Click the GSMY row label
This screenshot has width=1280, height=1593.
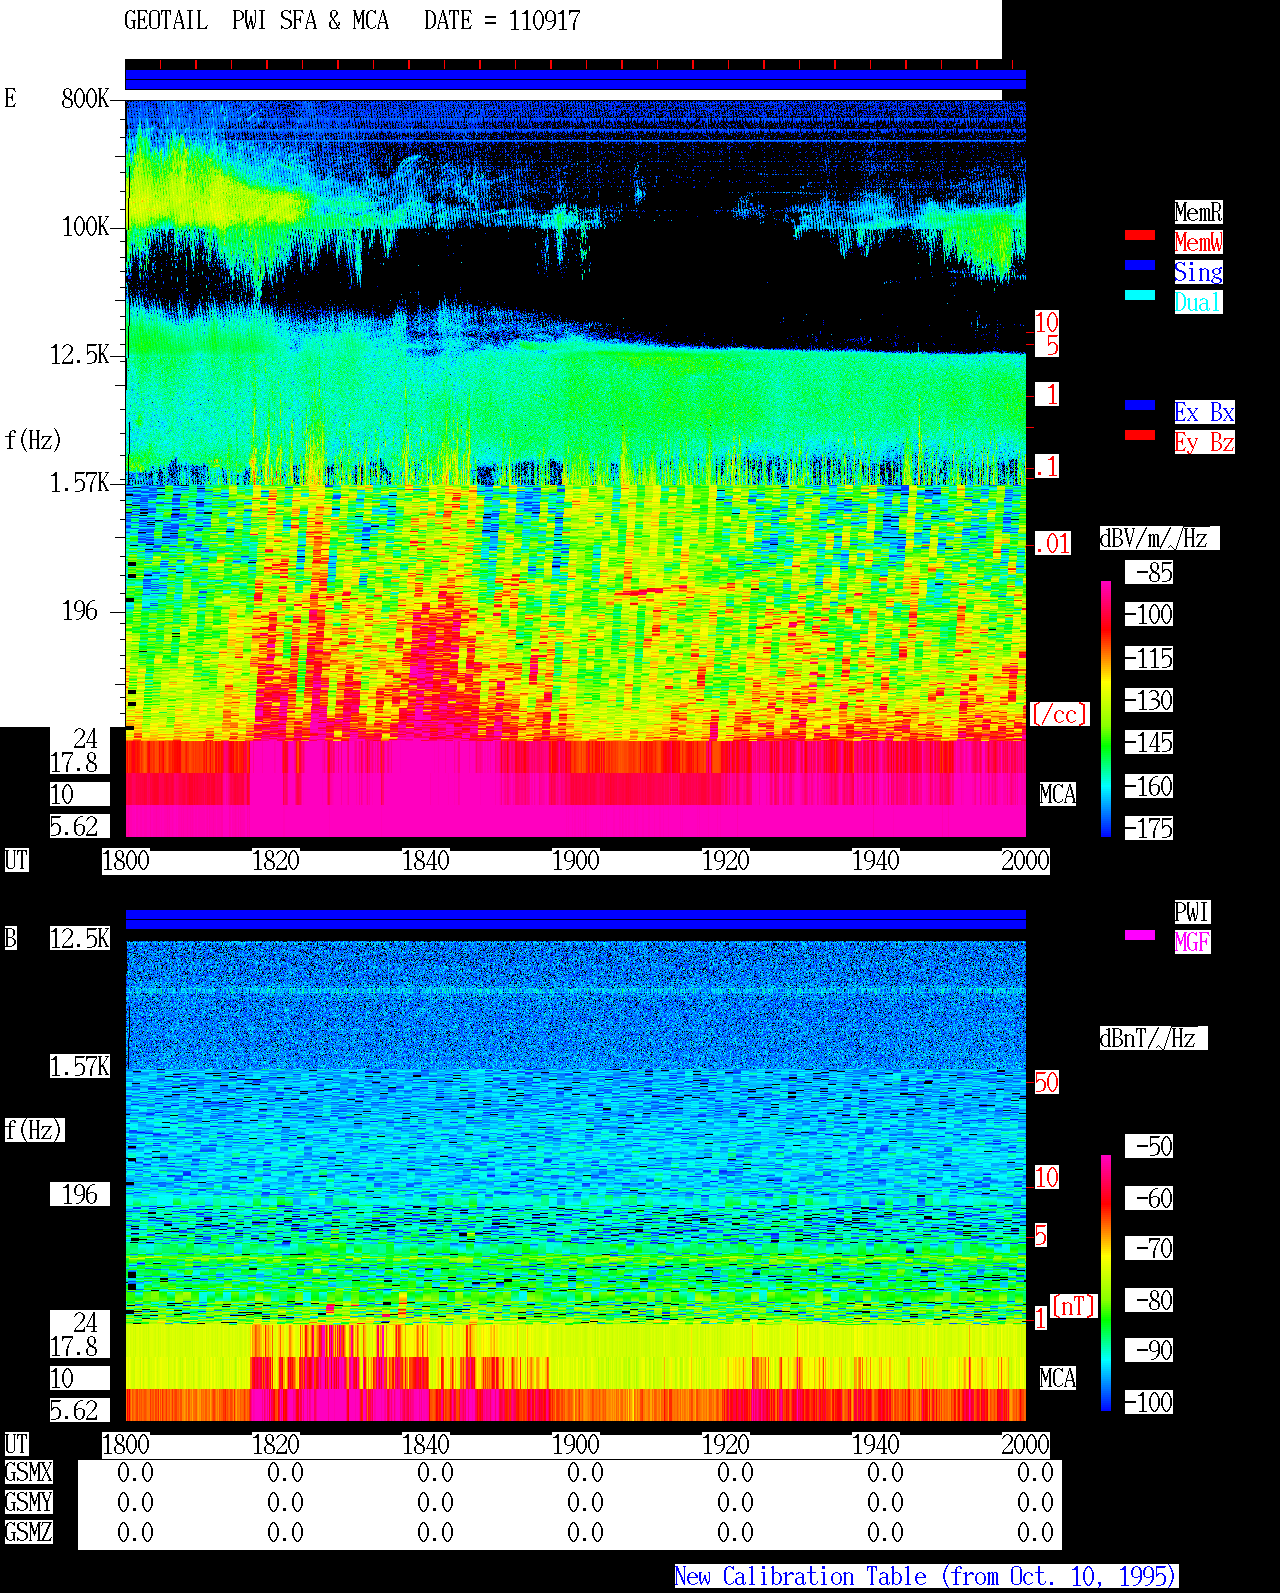(x=28, y=1502)
